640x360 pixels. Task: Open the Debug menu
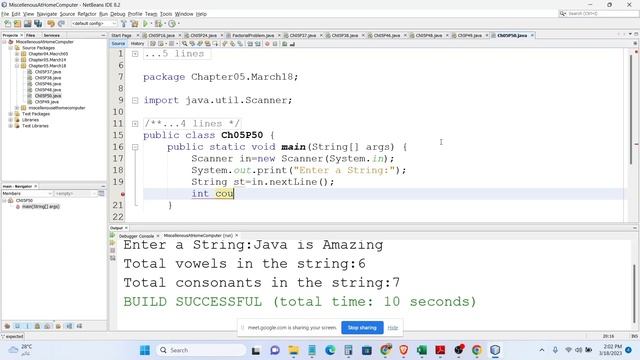click(x=118, y=14)
